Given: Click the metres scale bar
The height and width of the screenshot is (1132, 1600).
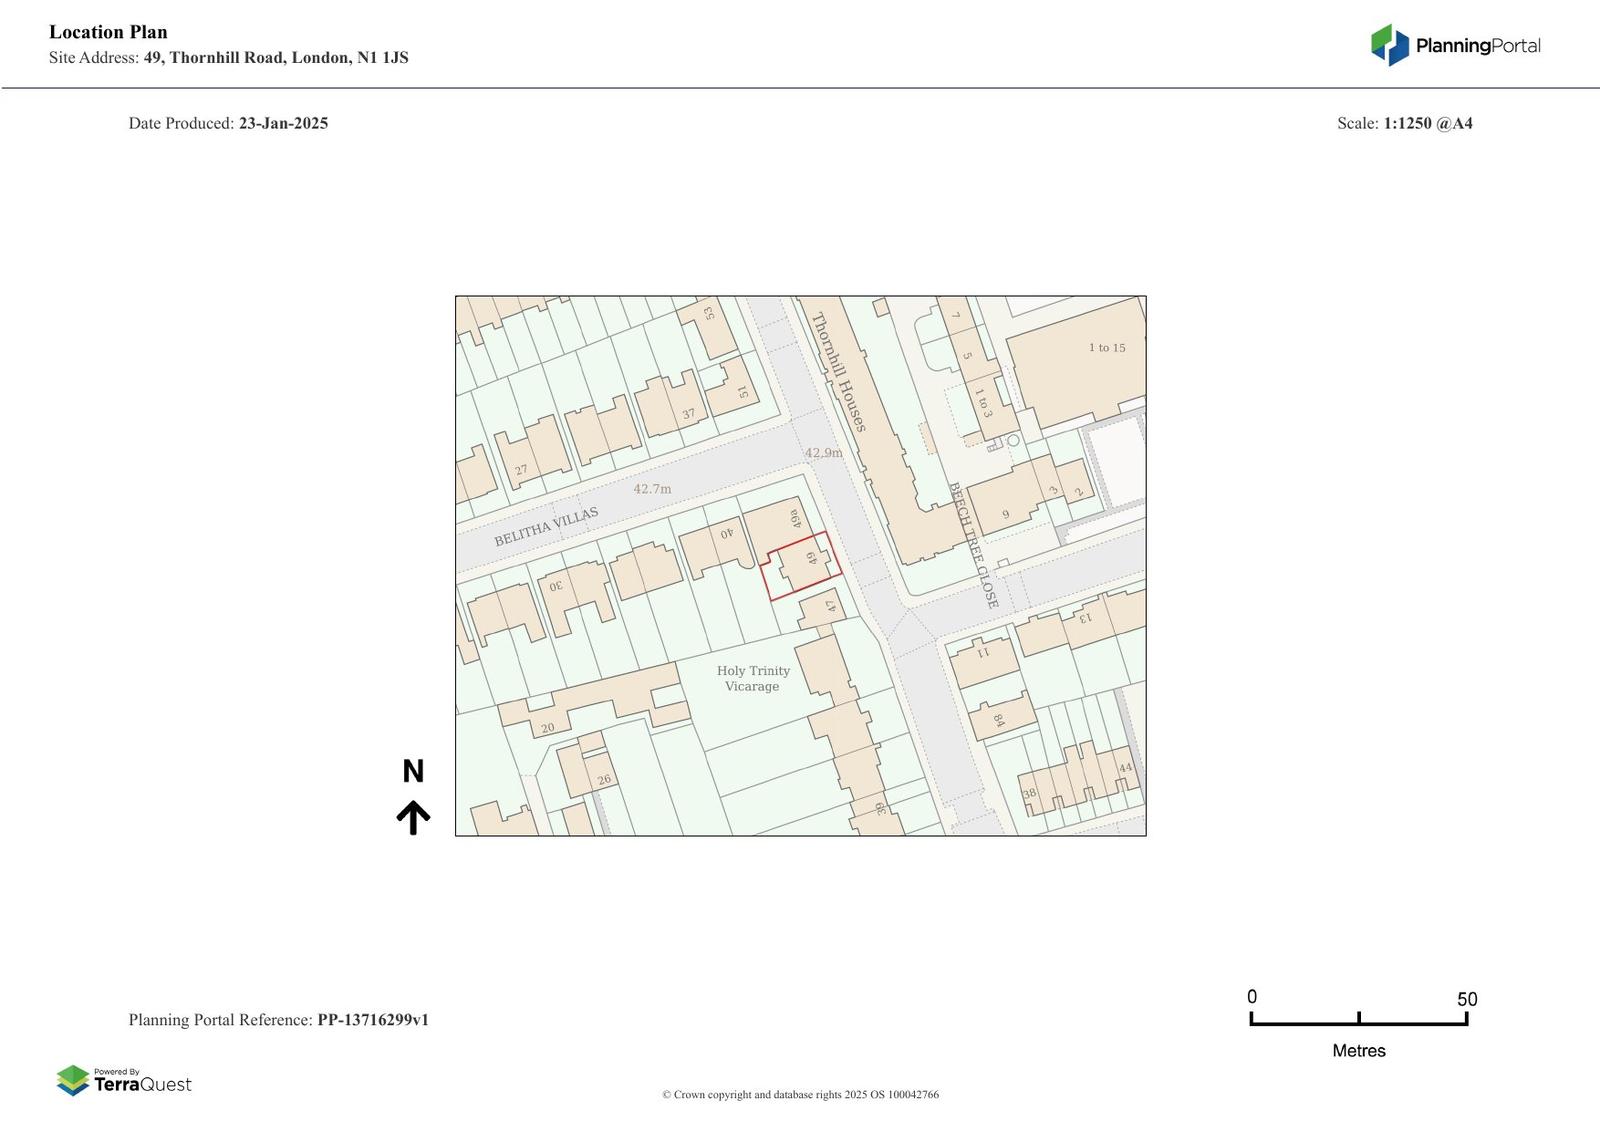Looking at the screenshot, I should [x=1358, y=1019].
